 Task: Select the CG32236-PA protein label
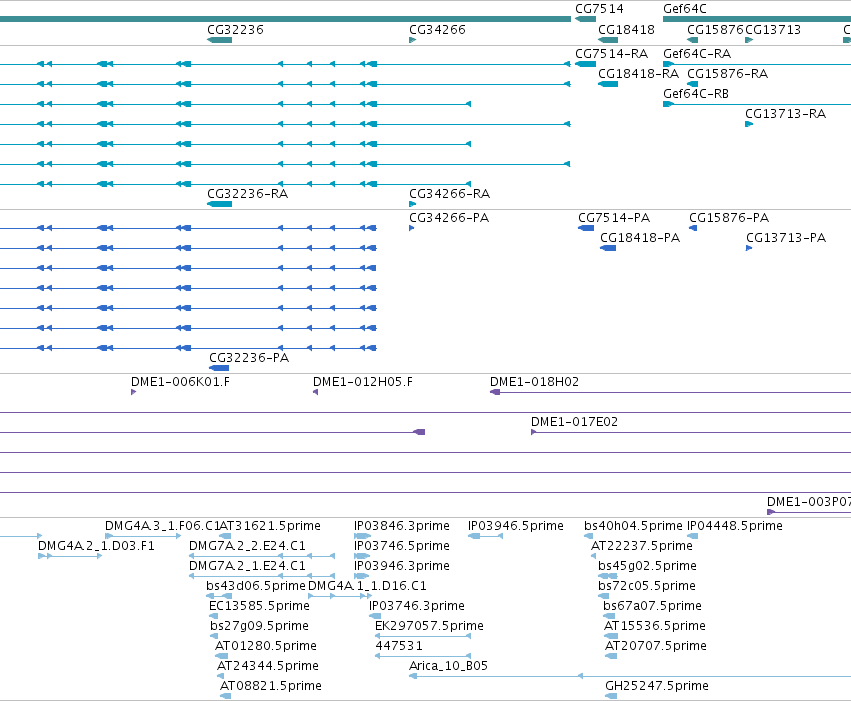249,358
